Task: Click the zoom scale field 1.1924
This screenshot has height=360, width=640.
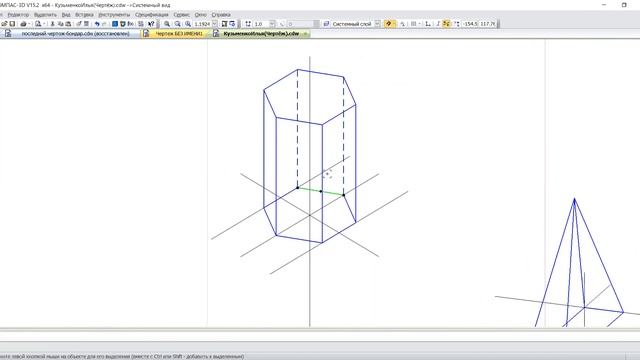Action: tap(202, 24)
